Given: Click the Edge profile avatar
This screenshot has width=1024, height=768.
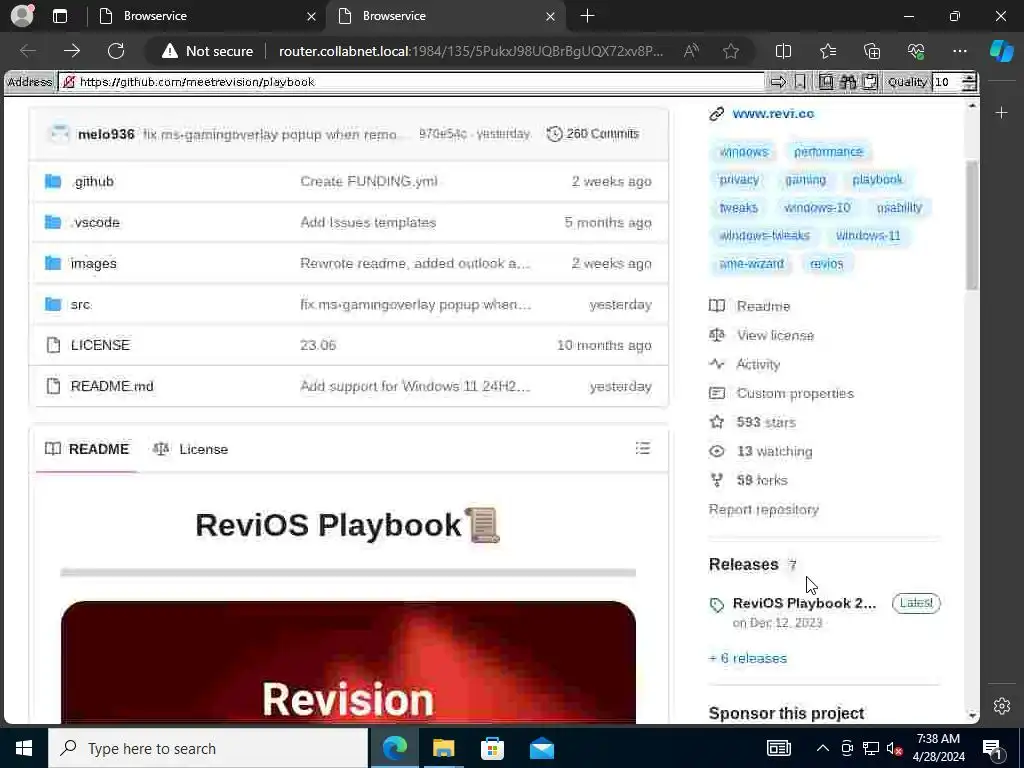Looking at the screenshot, I should click(x=22, y=16).
